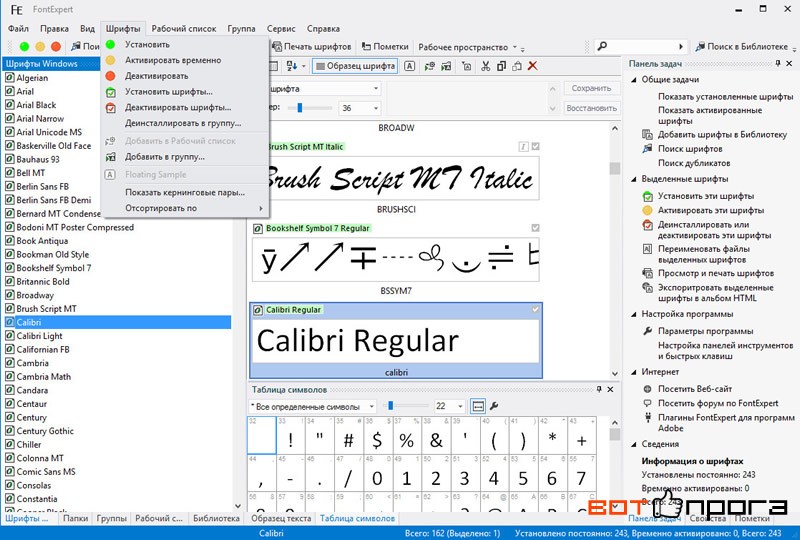Click the Floating Sample 'A' toolbar icon
This screenshot has width=800, height=540.
pos(409,66)
